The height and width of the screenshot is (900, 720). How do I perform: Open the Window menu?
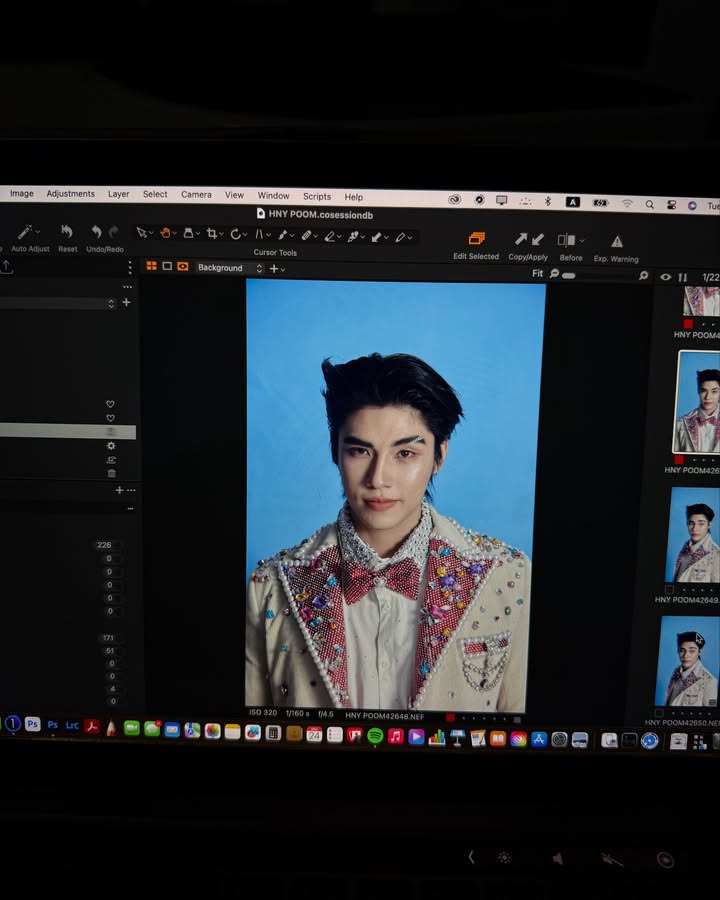pyautogui.click(x=273, y=196)
